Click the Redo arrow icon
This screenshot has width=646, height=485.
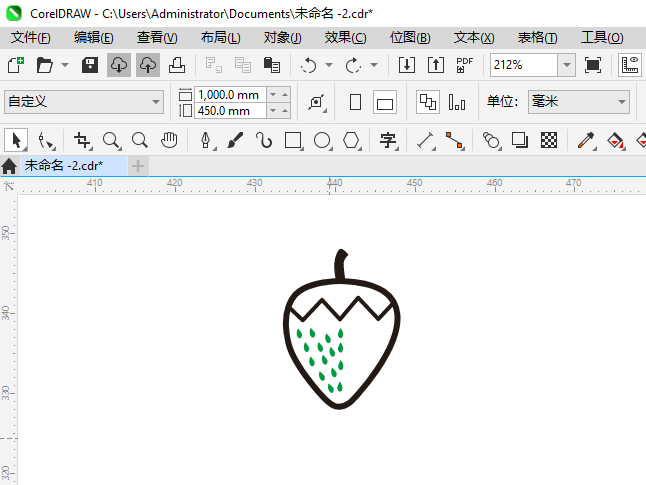[x=353, y=65]
